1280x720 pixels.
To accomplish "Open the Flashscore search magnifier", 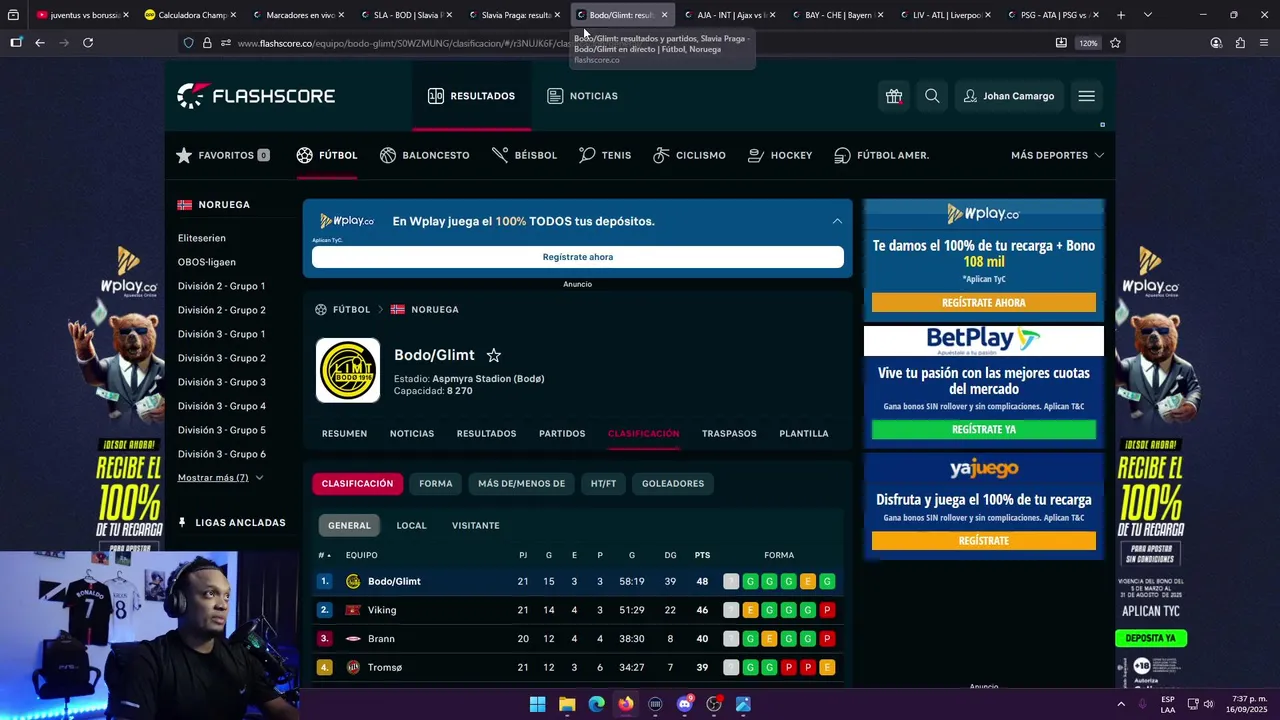I will [932, 96].
